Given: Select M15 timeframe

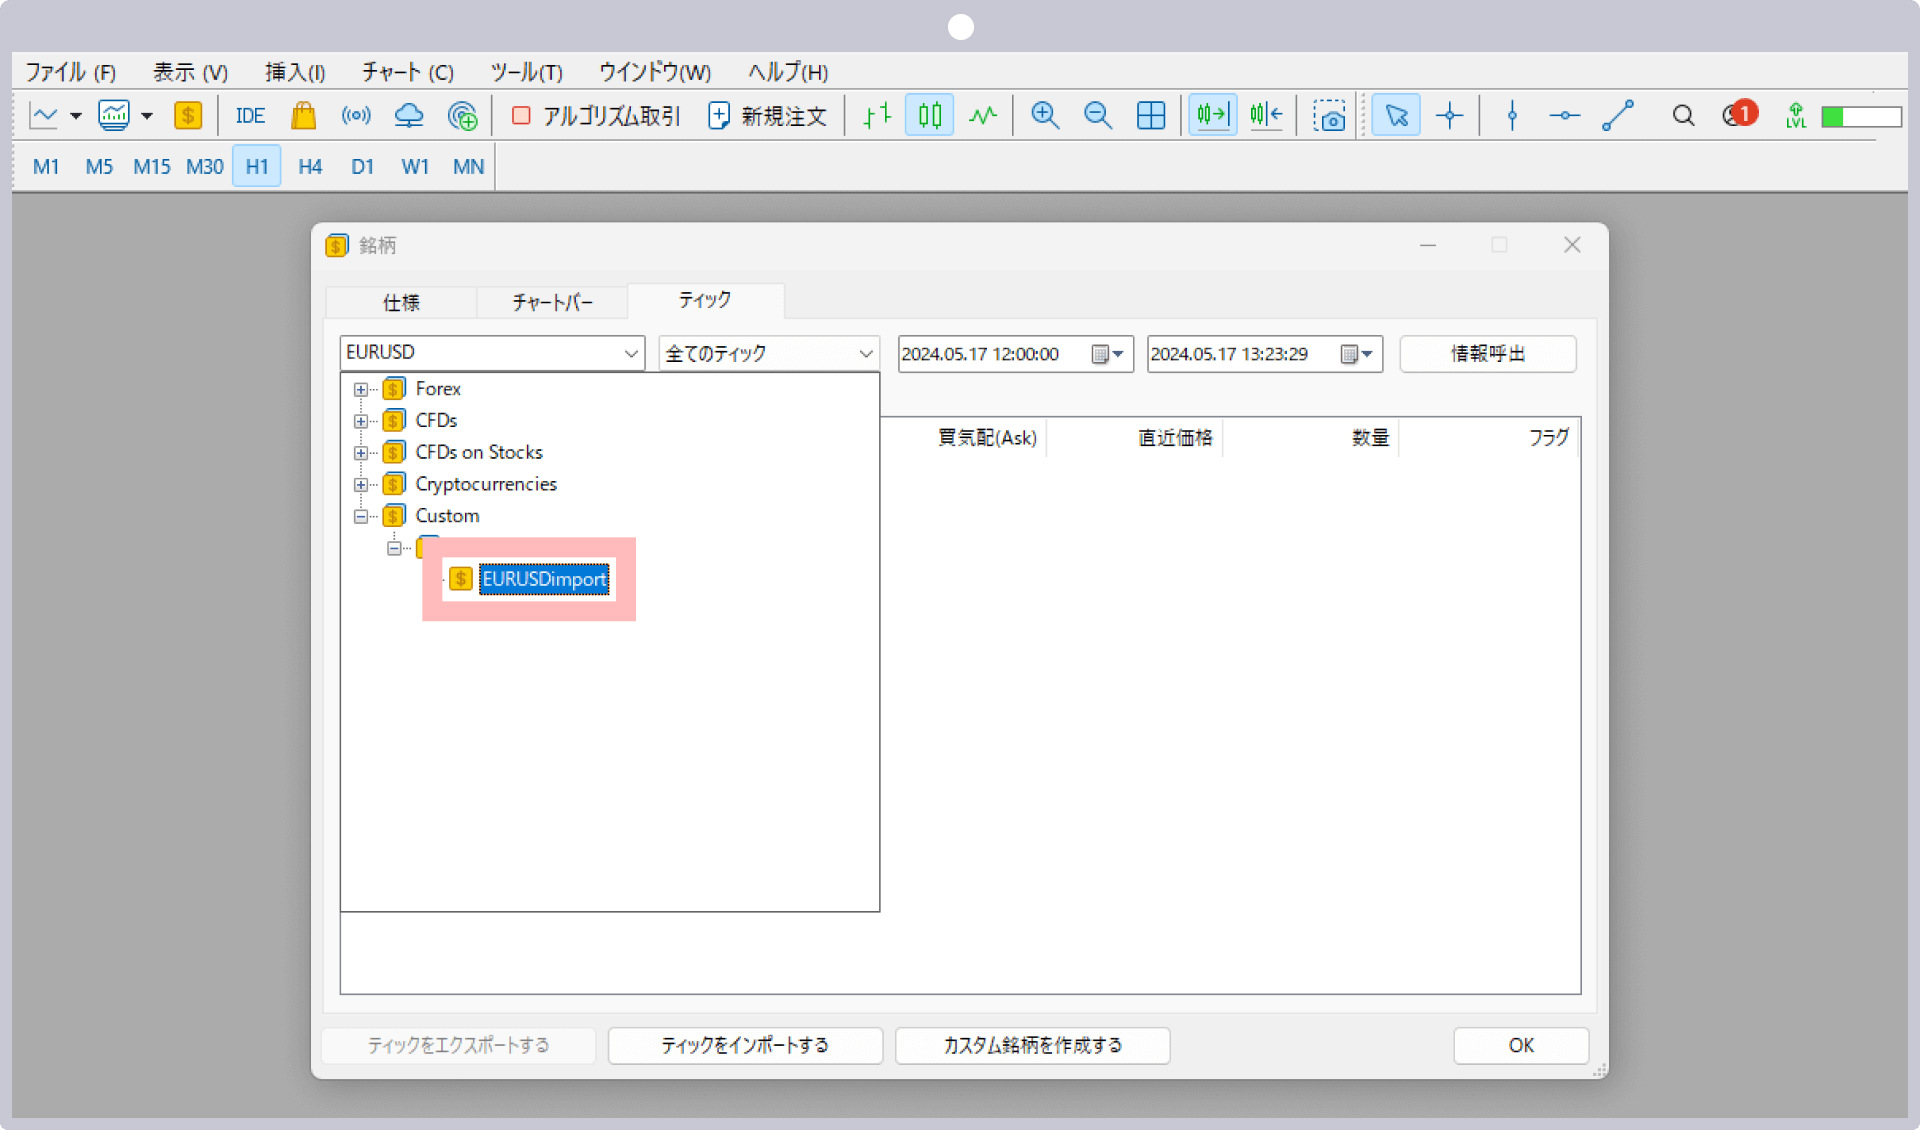Looking at the screenshot, I should pyautogui.click(x=152, y=167).
